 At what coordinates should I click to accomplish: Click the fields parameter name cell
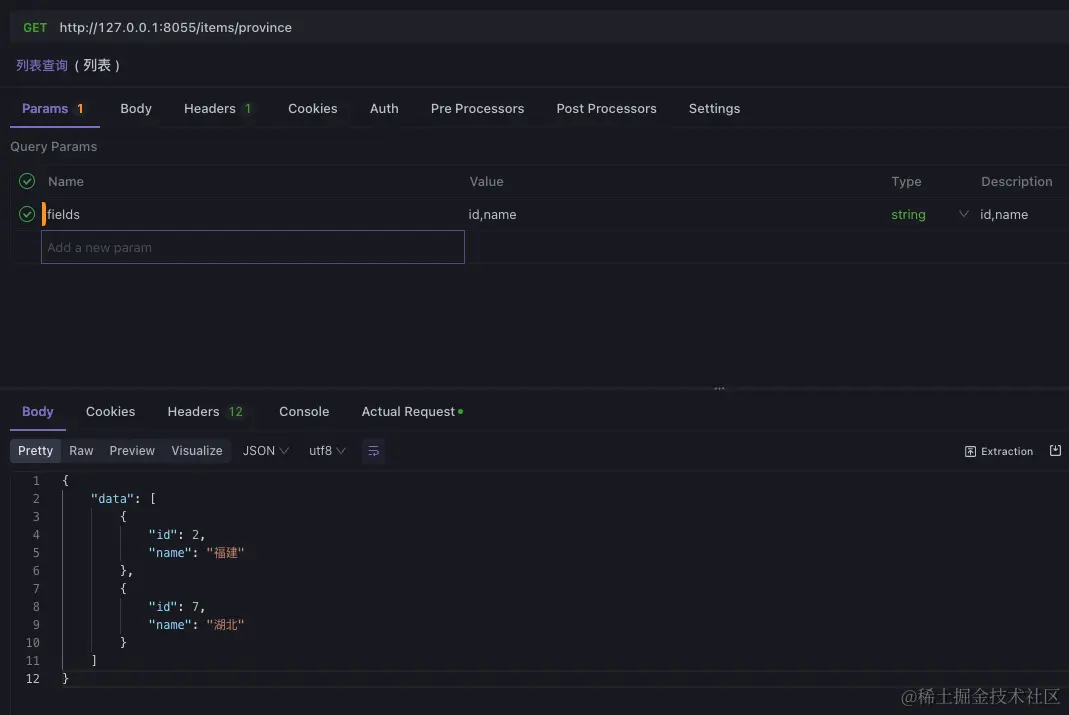(x=252, y=214)
